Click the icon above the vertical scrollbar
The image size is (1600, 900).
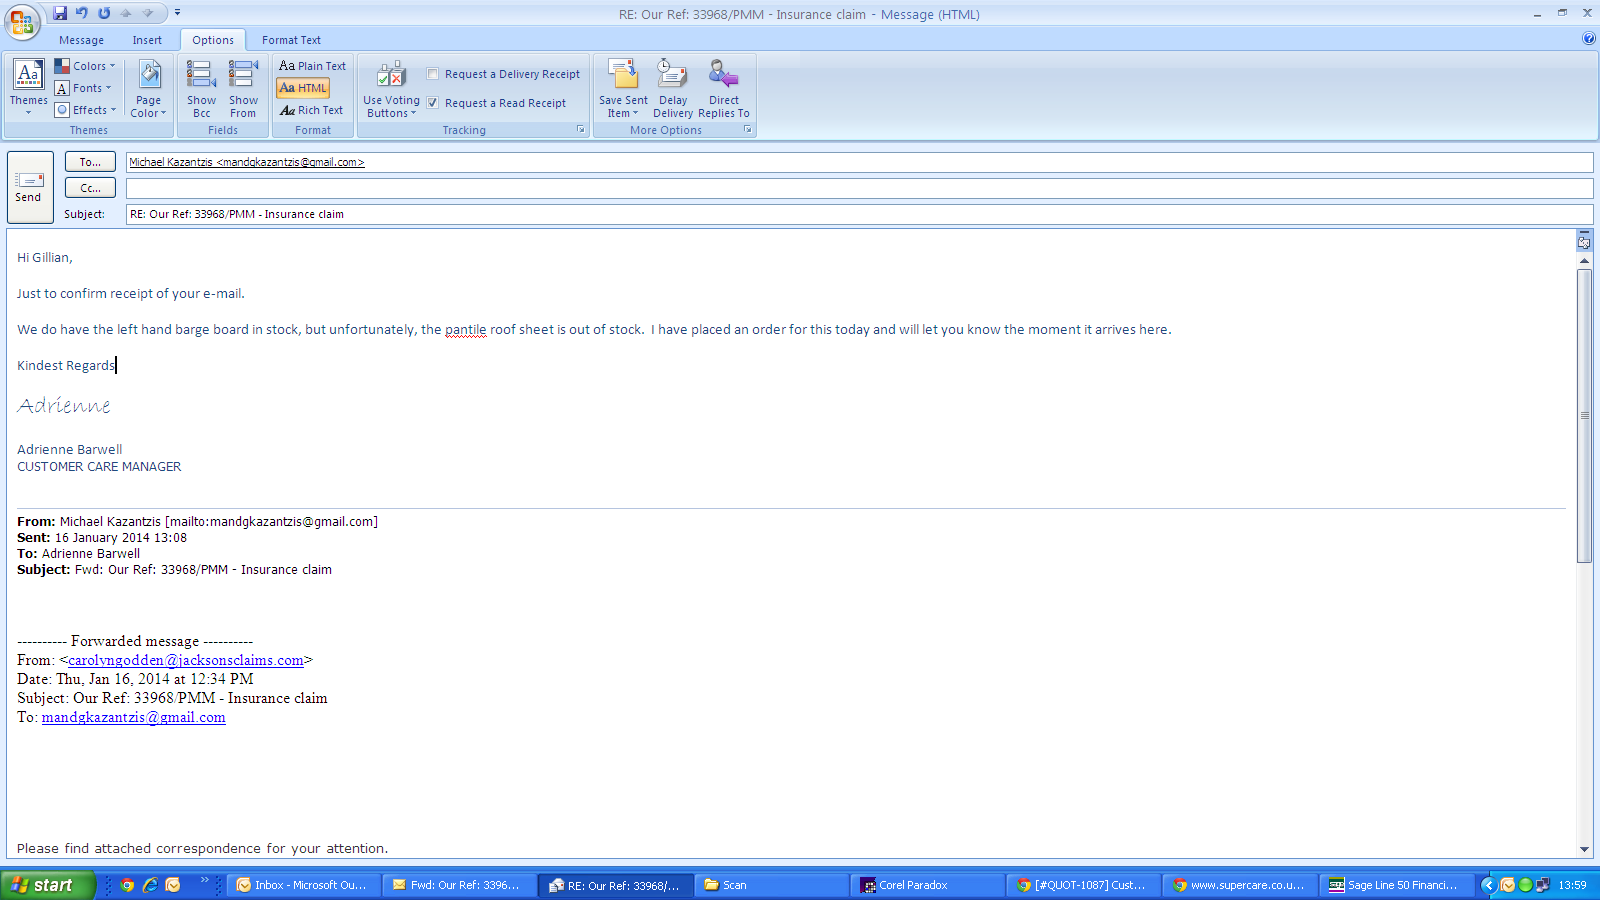point(1584,241)
